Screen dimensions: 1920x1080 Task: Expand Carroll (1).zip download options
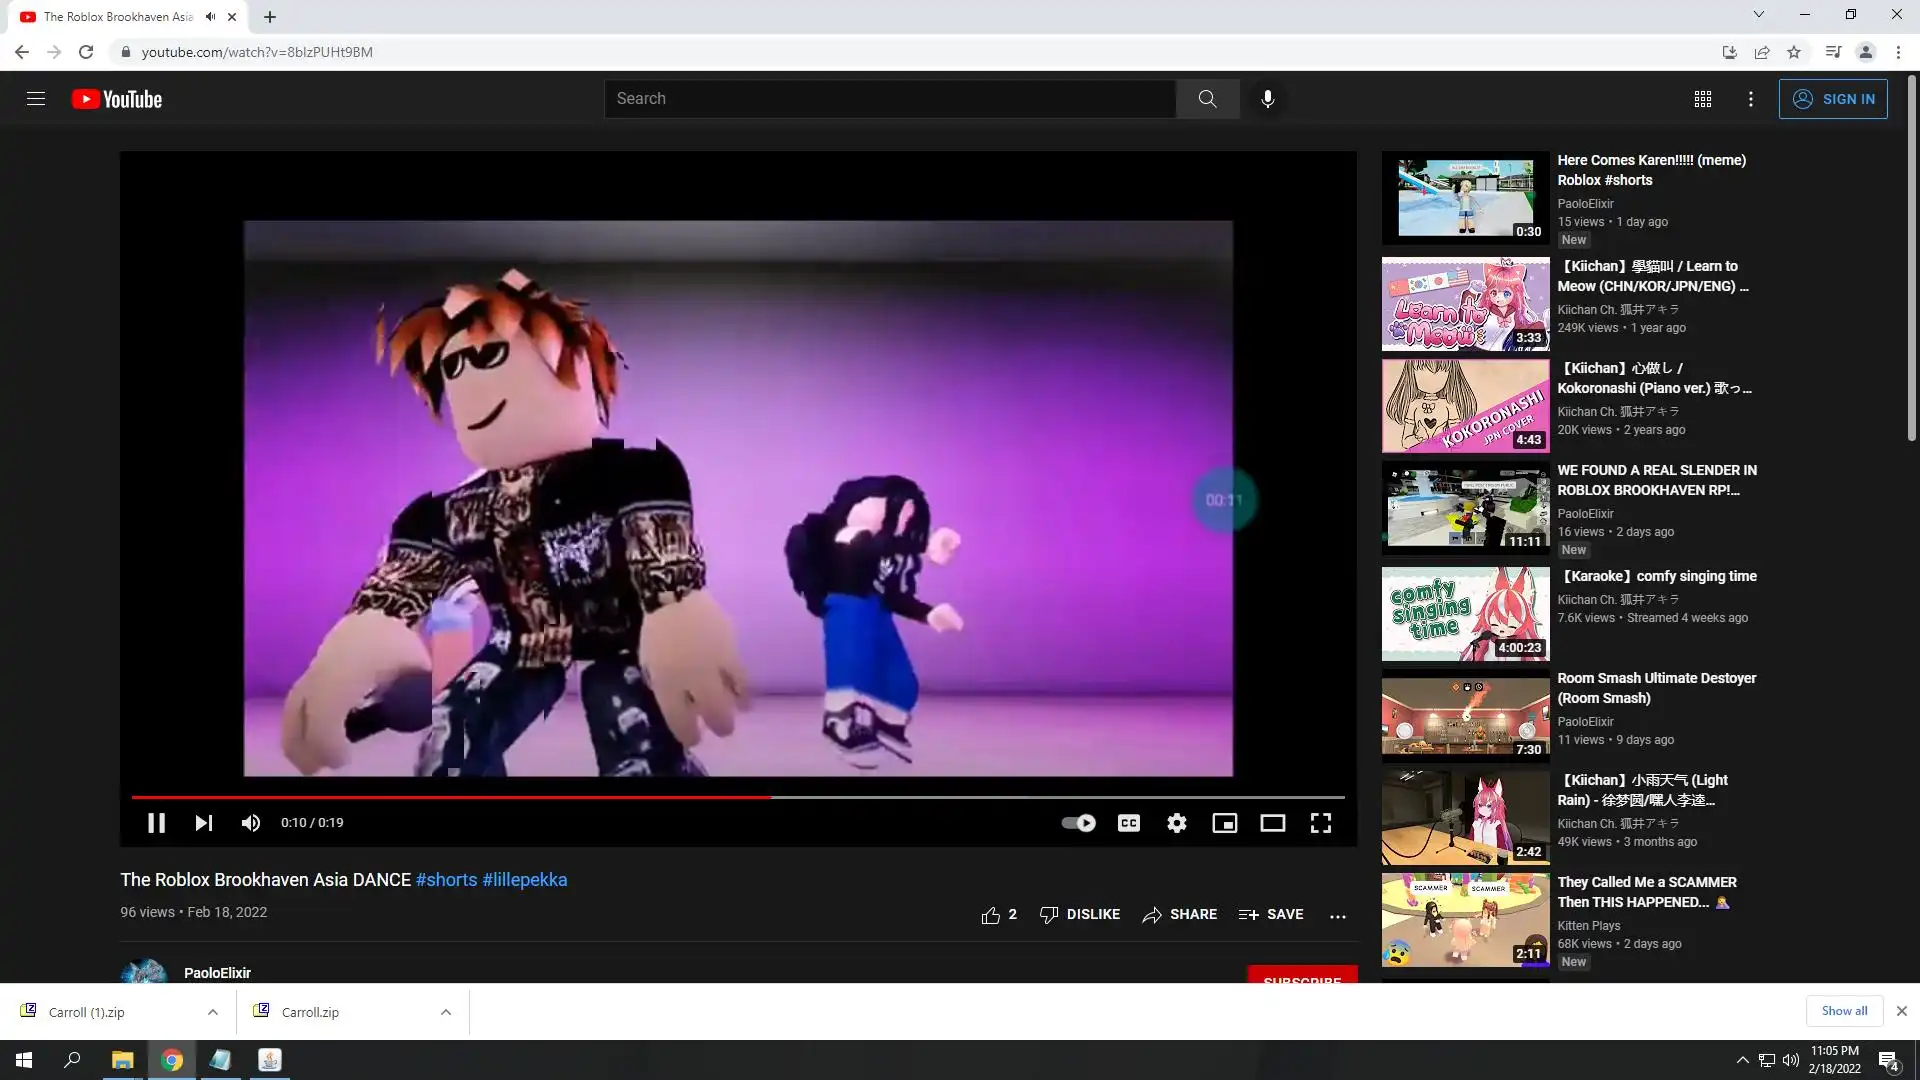click(x=213, y=1012)
